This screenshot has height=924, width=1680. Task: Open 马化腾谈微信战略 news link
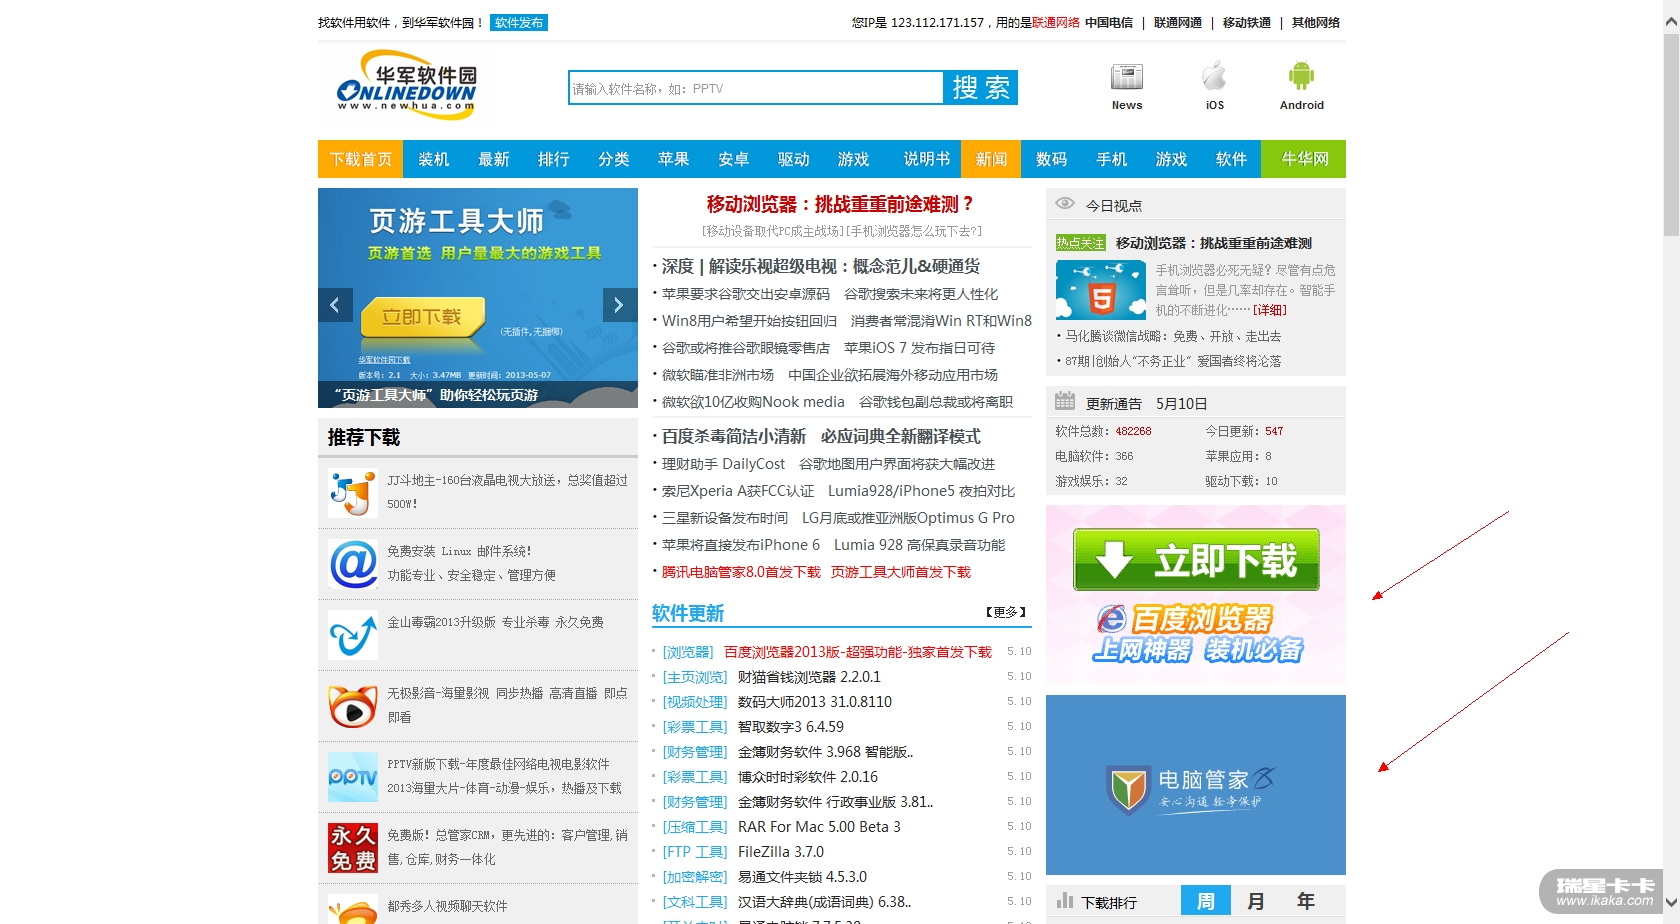click(x=1173, y=336)
